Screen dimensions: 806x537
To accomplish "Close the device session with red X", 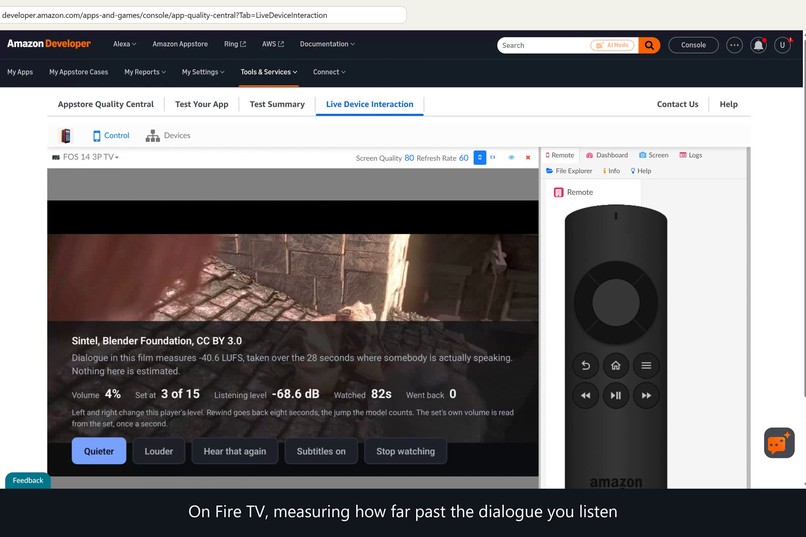I will point(528,158).
